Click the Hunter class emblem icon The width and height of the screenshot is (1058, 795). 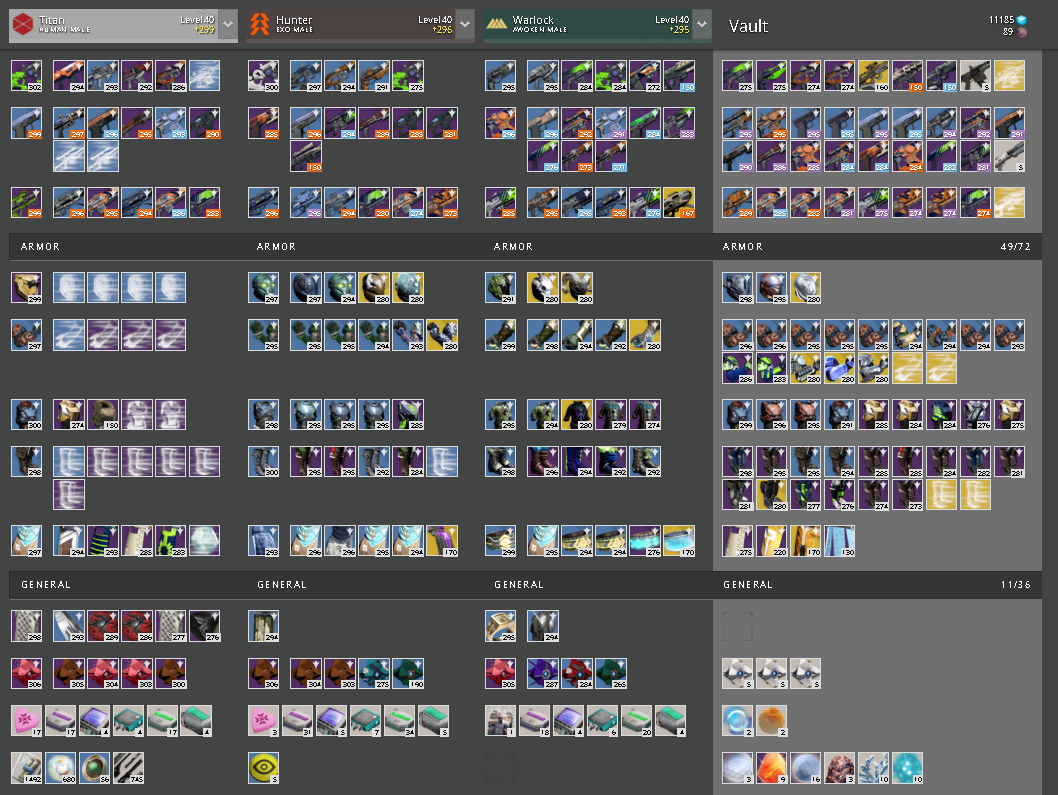point(260,25)
